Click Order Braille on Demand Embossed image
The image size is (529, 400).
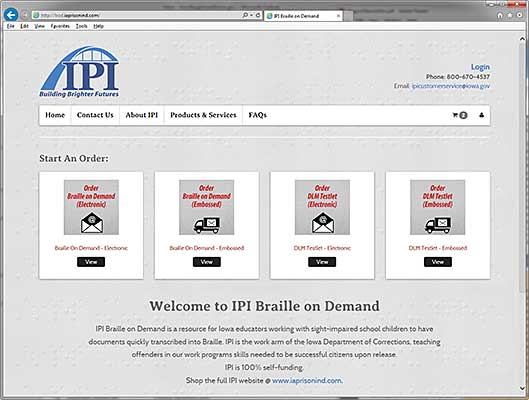click(x=206, y=207)
